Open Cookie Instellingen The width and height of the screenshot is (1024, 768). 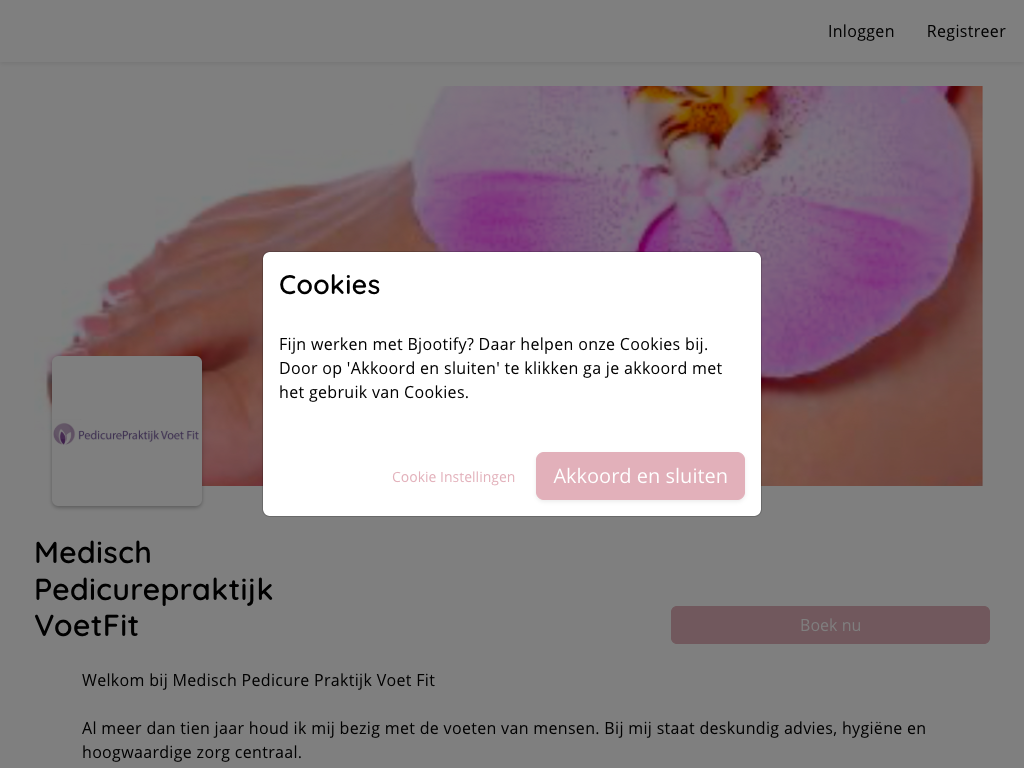[x=453, y=477]
